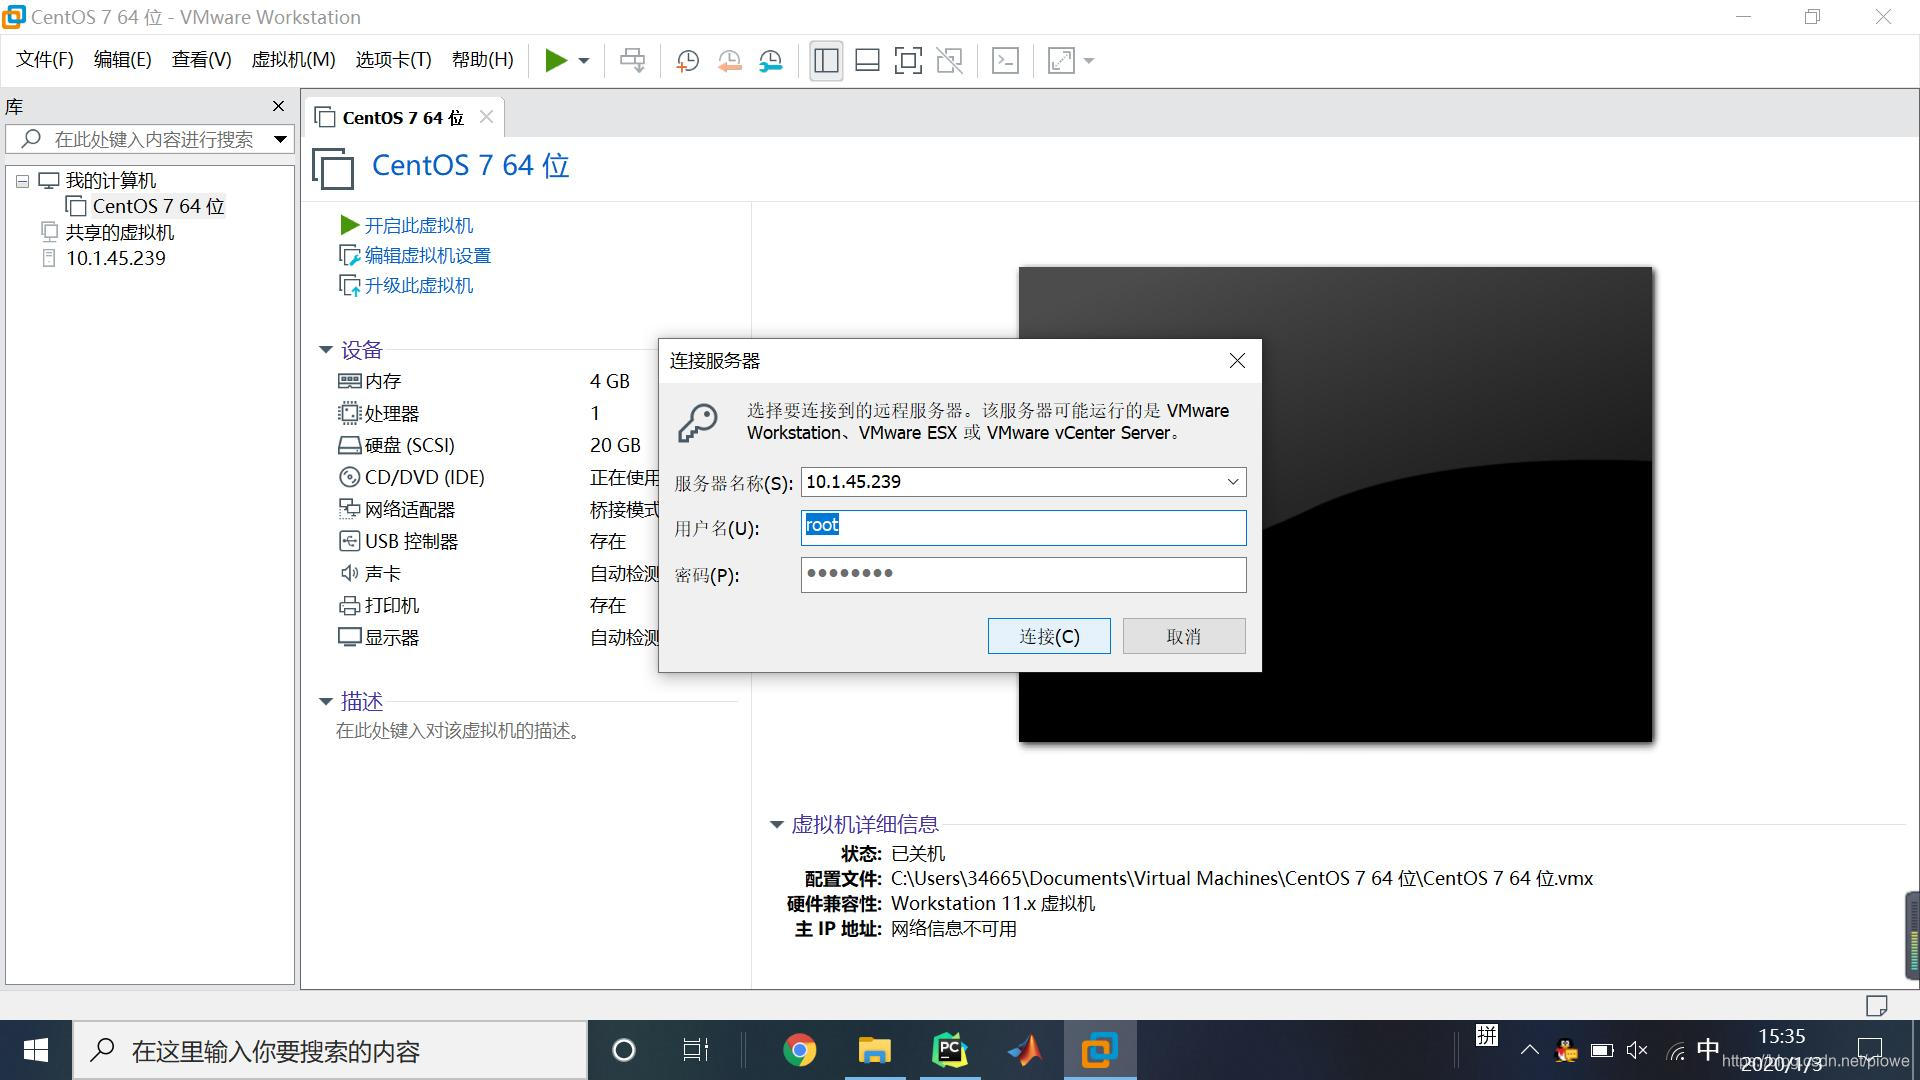The height and width of the screenshot is (1080, 1920).
Task: Toggle the library panel visibility
Action: click(x=825, y=60)
